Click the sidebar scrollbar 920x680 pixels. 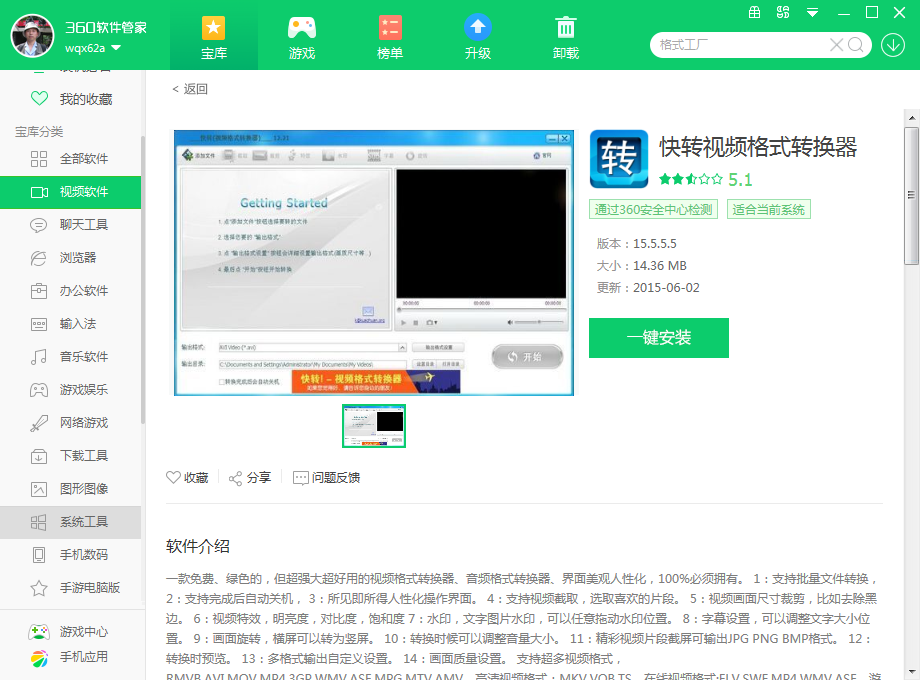pyautogui.click(x=143, y=280)
